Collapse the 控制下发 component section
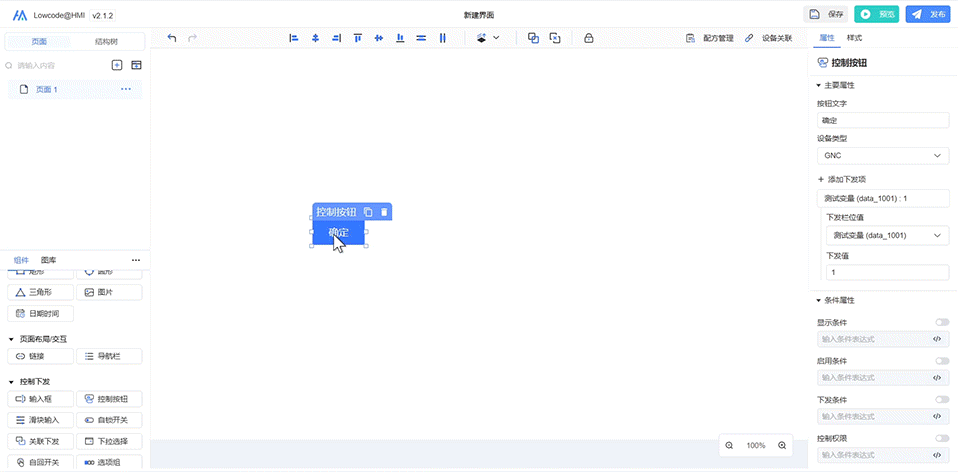The width and height of the screenshot is (958, 472). [x=11, y=382]
